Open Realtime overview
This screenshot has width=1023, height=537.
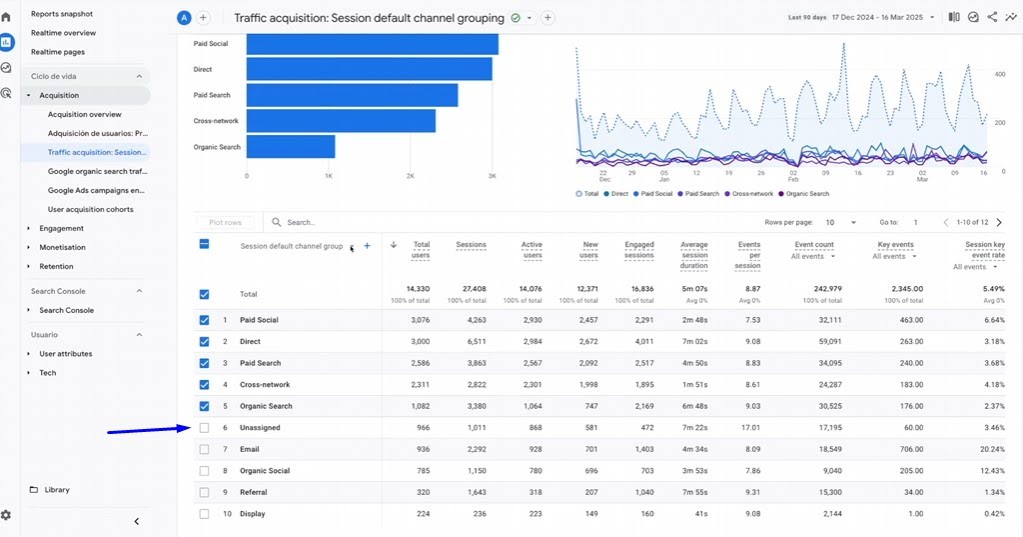63,33
